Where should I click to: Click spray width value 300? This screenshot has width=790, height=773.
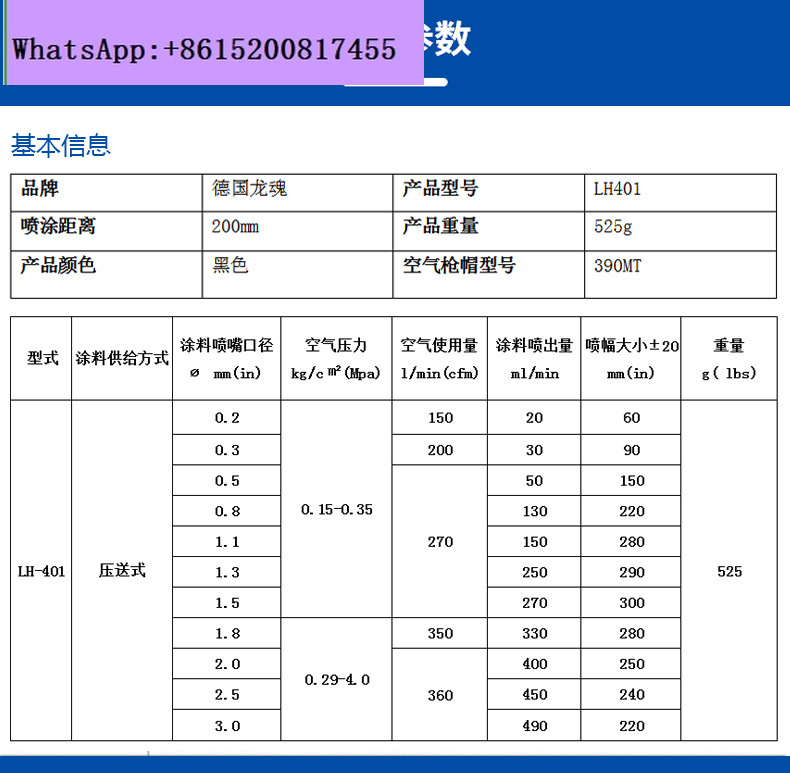(x=631, y=603)
